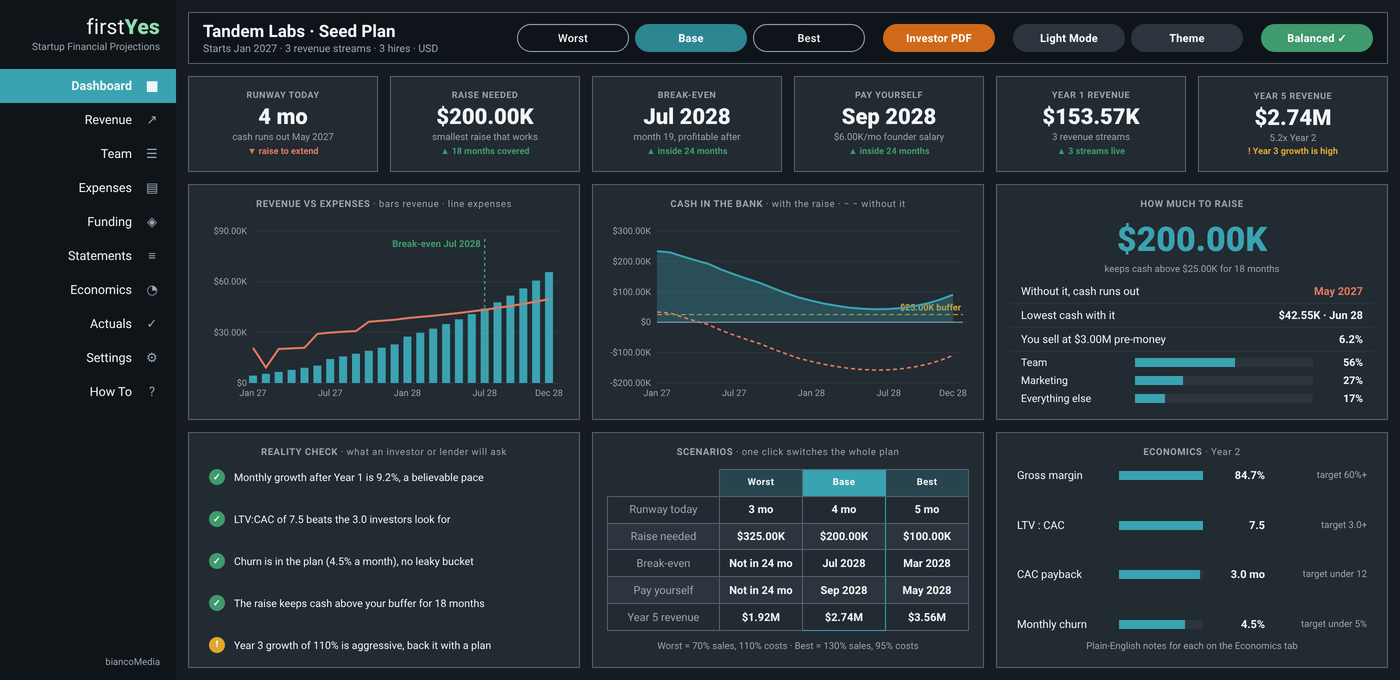Click the $325.00K Worst raise needed cell

[x=761, y=536]
